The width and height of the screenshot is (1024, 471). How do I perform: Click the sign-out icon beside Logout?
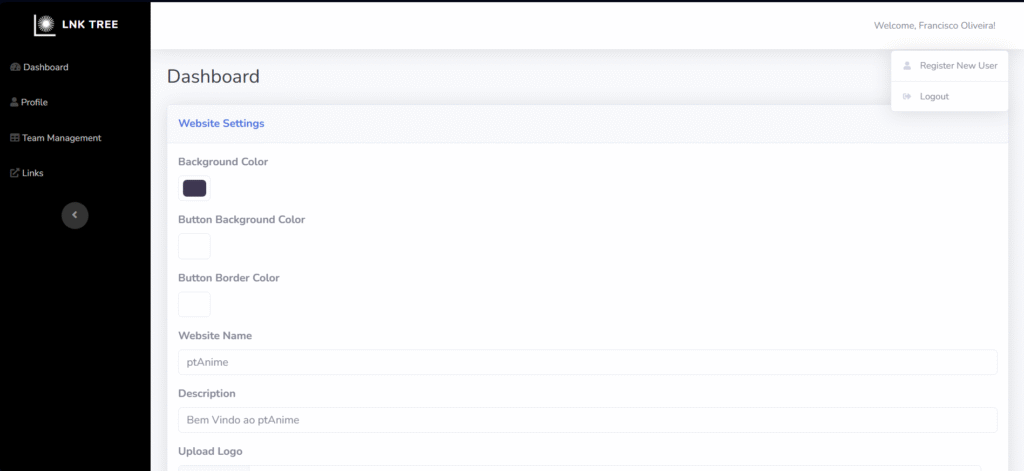click(x=906, y=97)
